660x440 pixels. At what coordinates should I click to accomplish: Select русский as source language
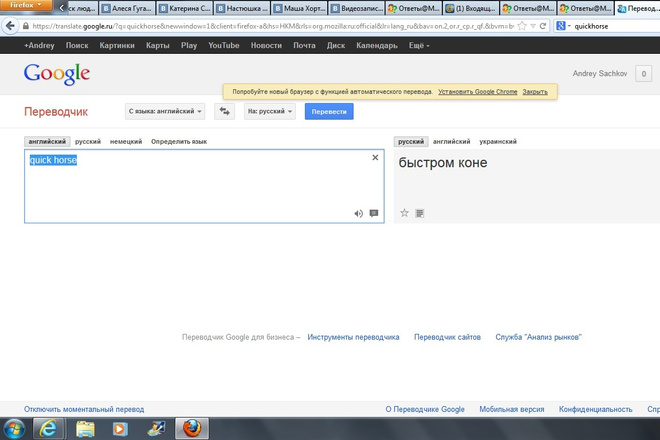[88, 141]
